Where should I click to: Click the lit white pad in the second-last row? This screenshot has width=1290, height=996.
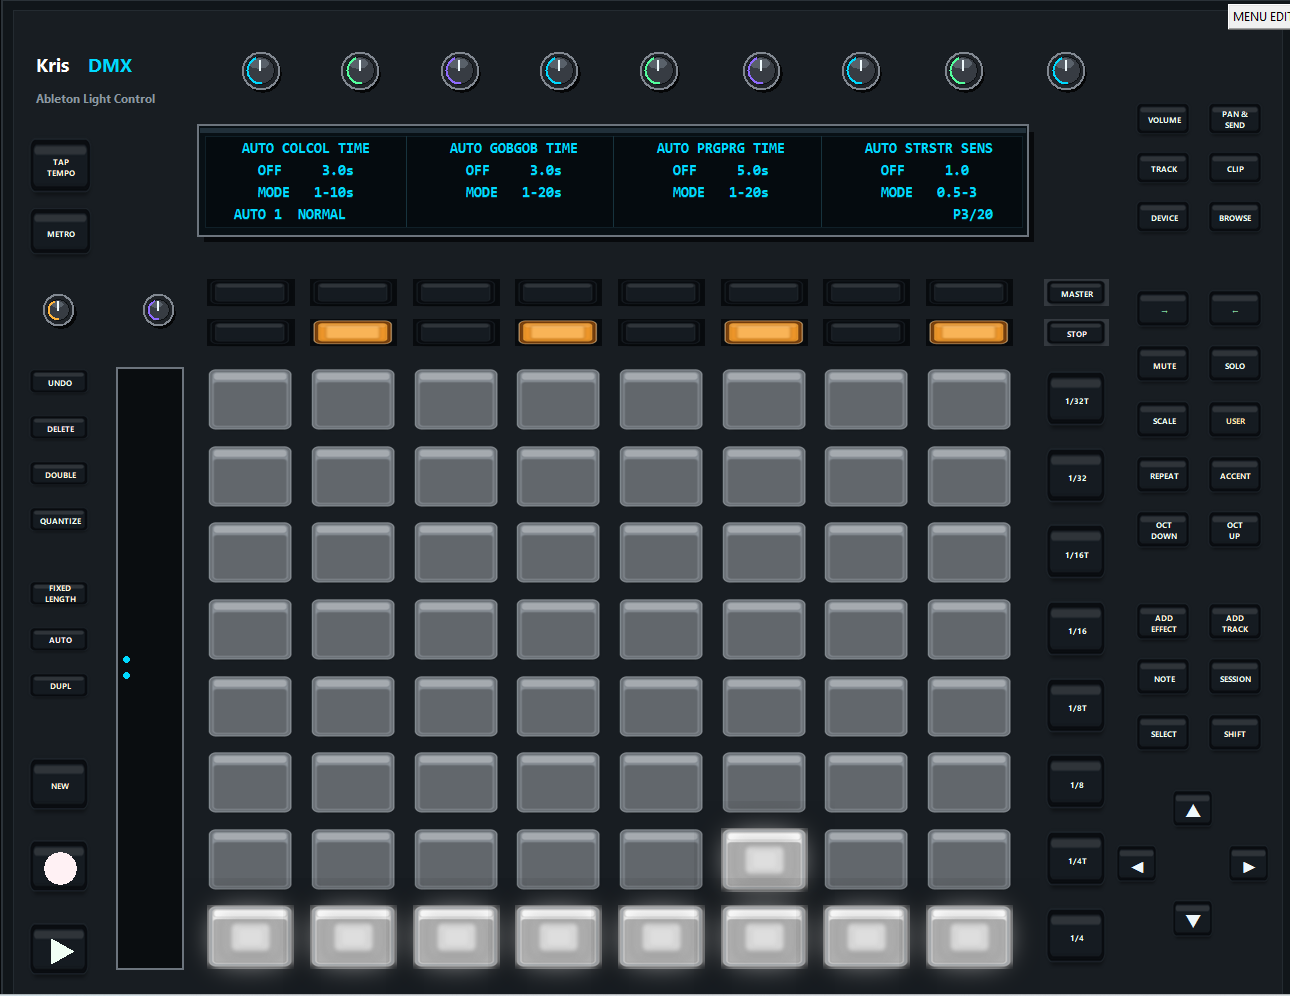(x=764, y=860)
